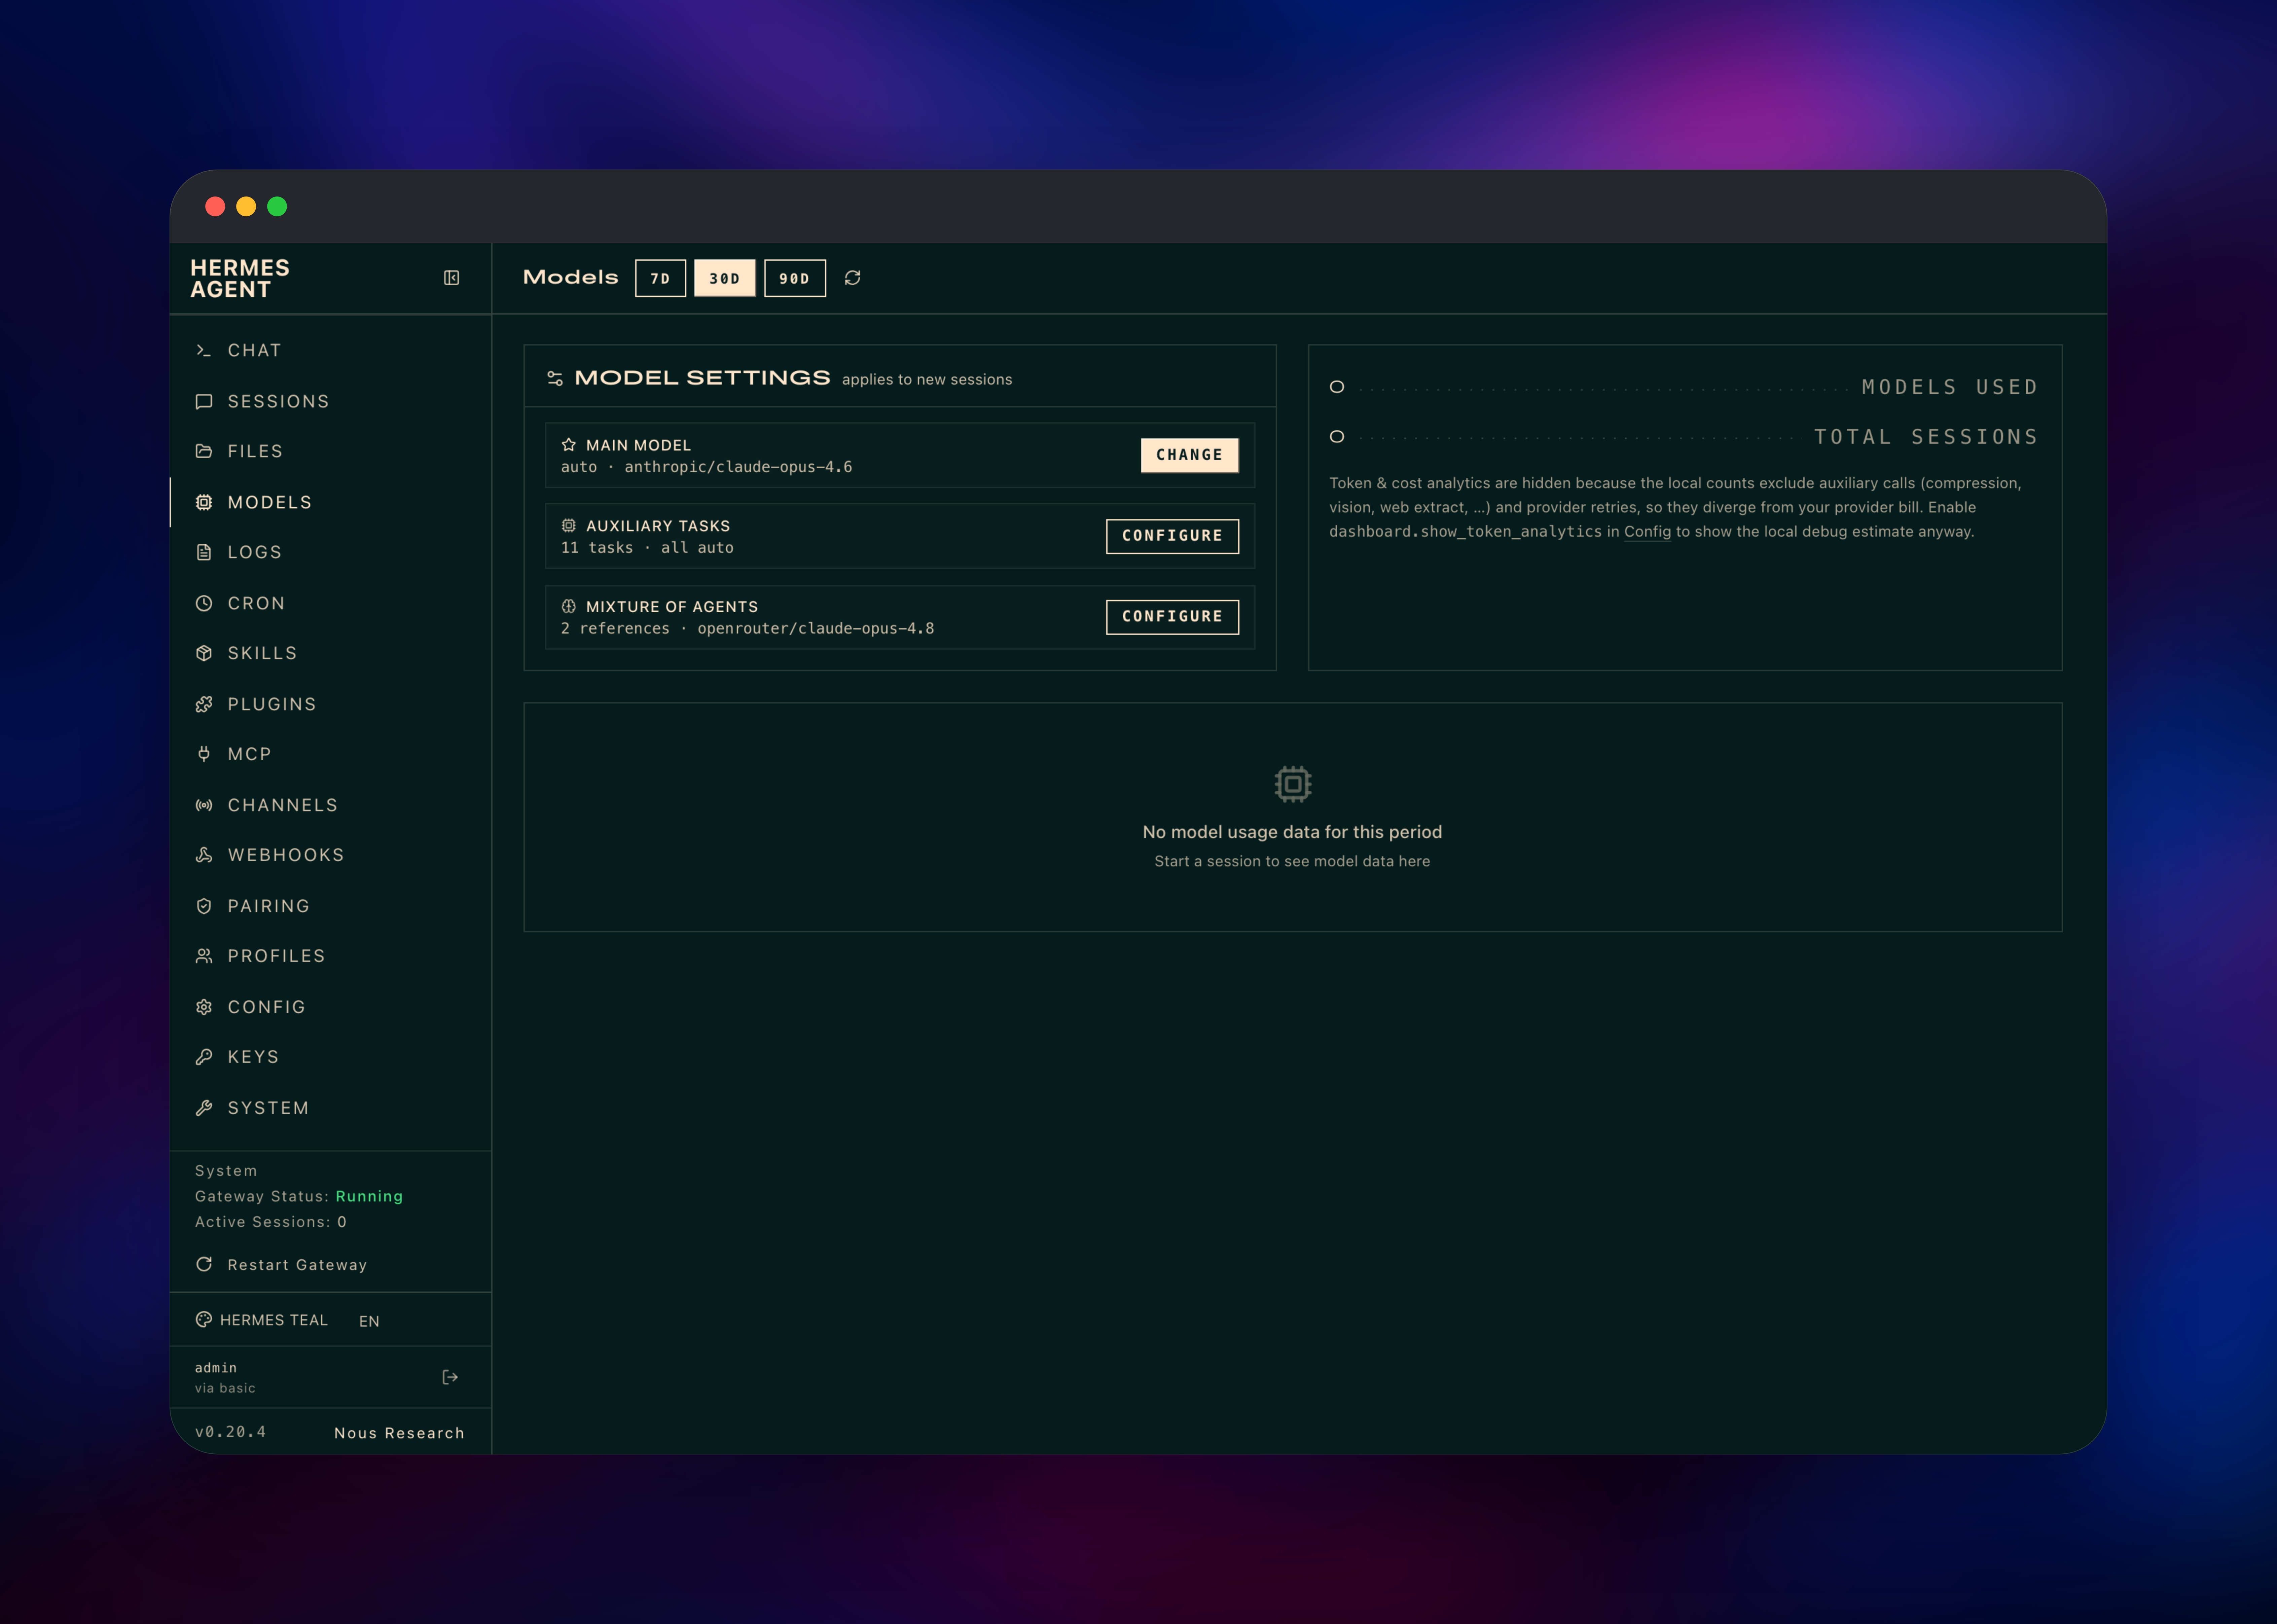2277x1624 pixels.
Task: Click the Files folder icon
Action: 204,451
